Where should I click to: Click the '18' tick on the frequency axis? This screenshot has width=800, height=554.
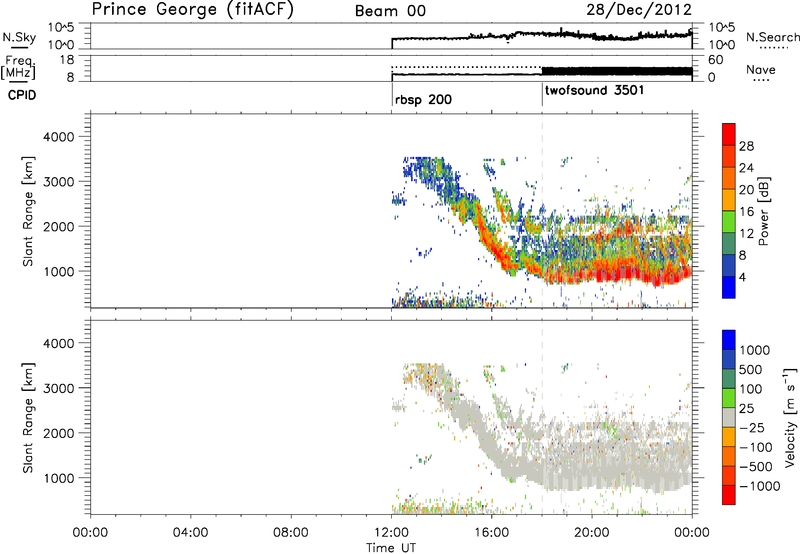[x=67, y=60]
